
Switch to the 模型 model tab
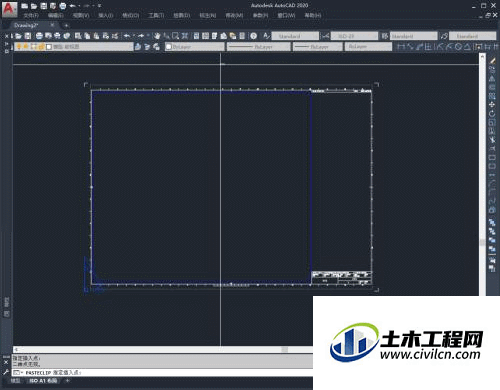15,380
